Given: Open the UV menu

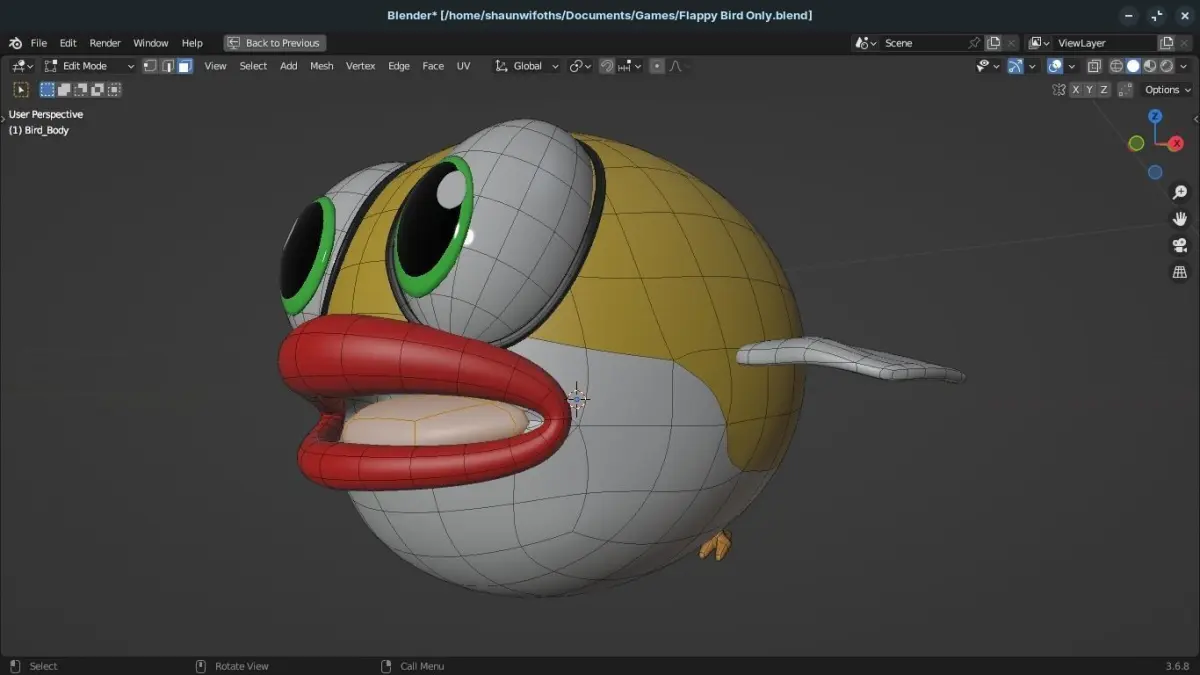Looking at the screenshot, I should pos(463,66).
